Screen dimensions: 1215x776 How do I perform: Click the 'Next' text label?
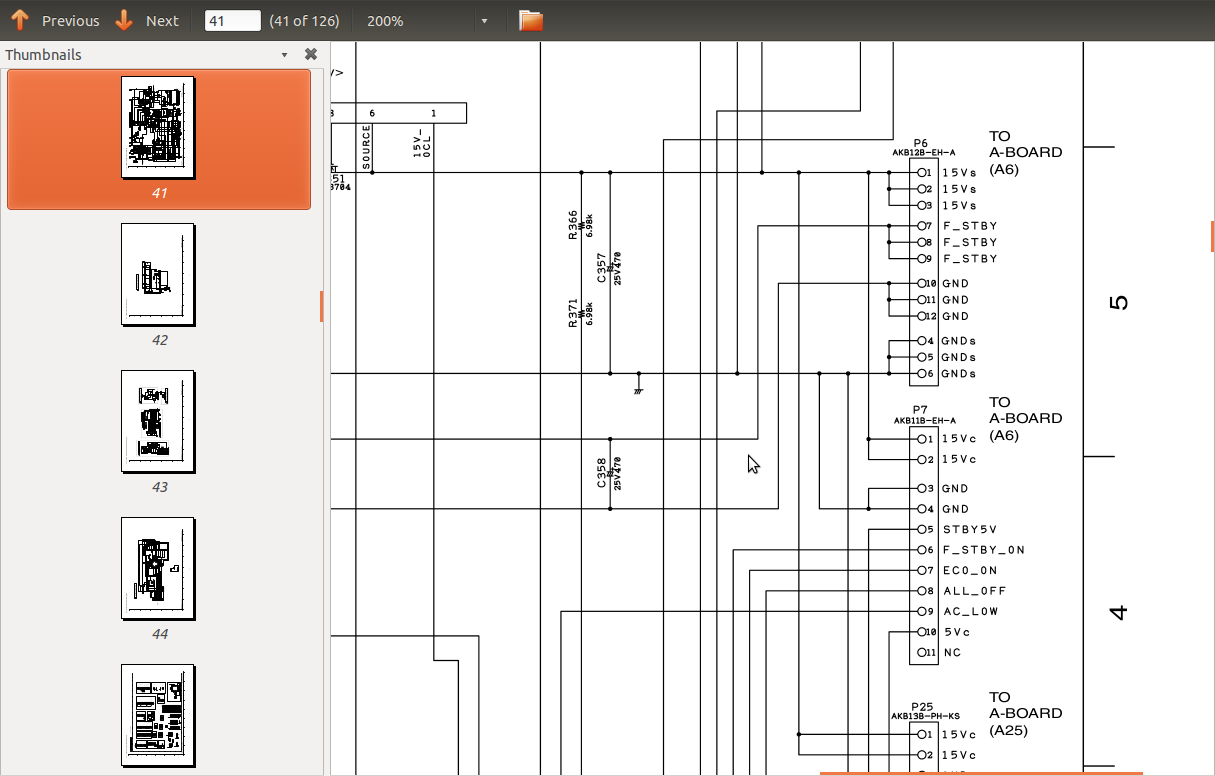pos(162,21)
